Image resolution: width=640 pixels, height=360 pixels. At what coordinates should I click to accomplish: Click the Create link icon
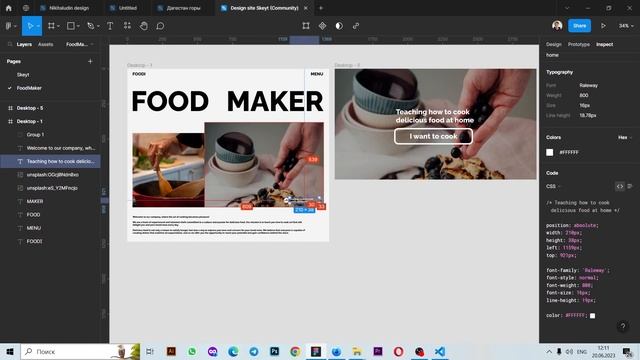pos(356,26)
